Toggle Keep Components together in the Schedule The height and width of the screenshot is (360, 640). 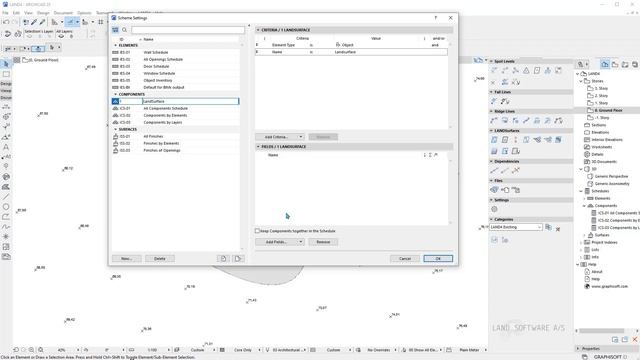(x=258, y=231)
